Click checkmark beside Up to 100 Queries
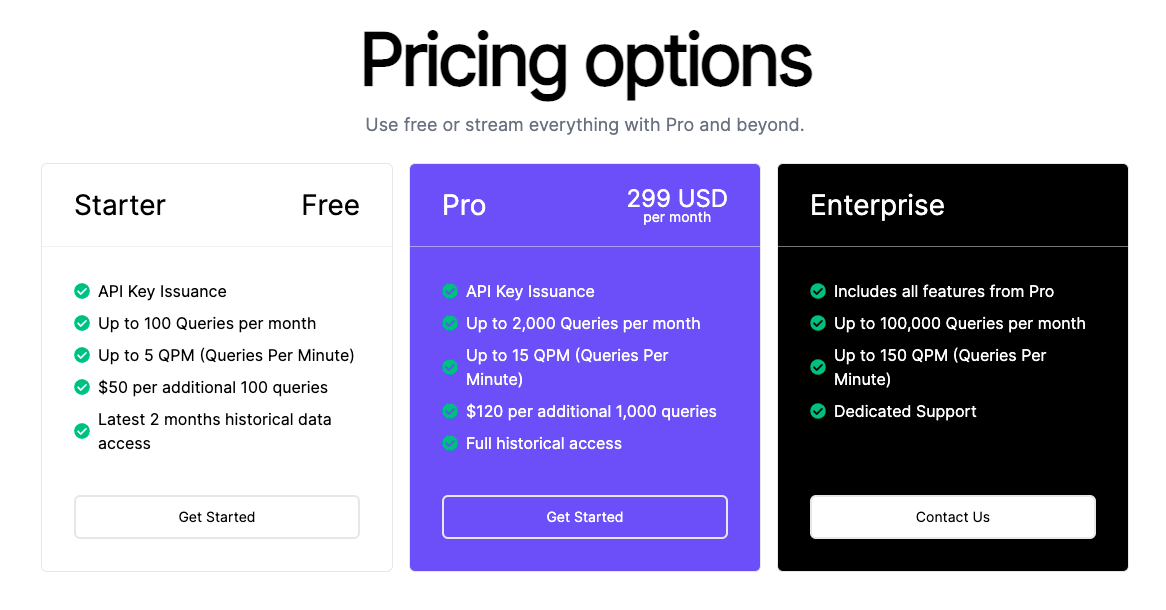This screenshot has height=610, width=1166. (x=82, y=323)
